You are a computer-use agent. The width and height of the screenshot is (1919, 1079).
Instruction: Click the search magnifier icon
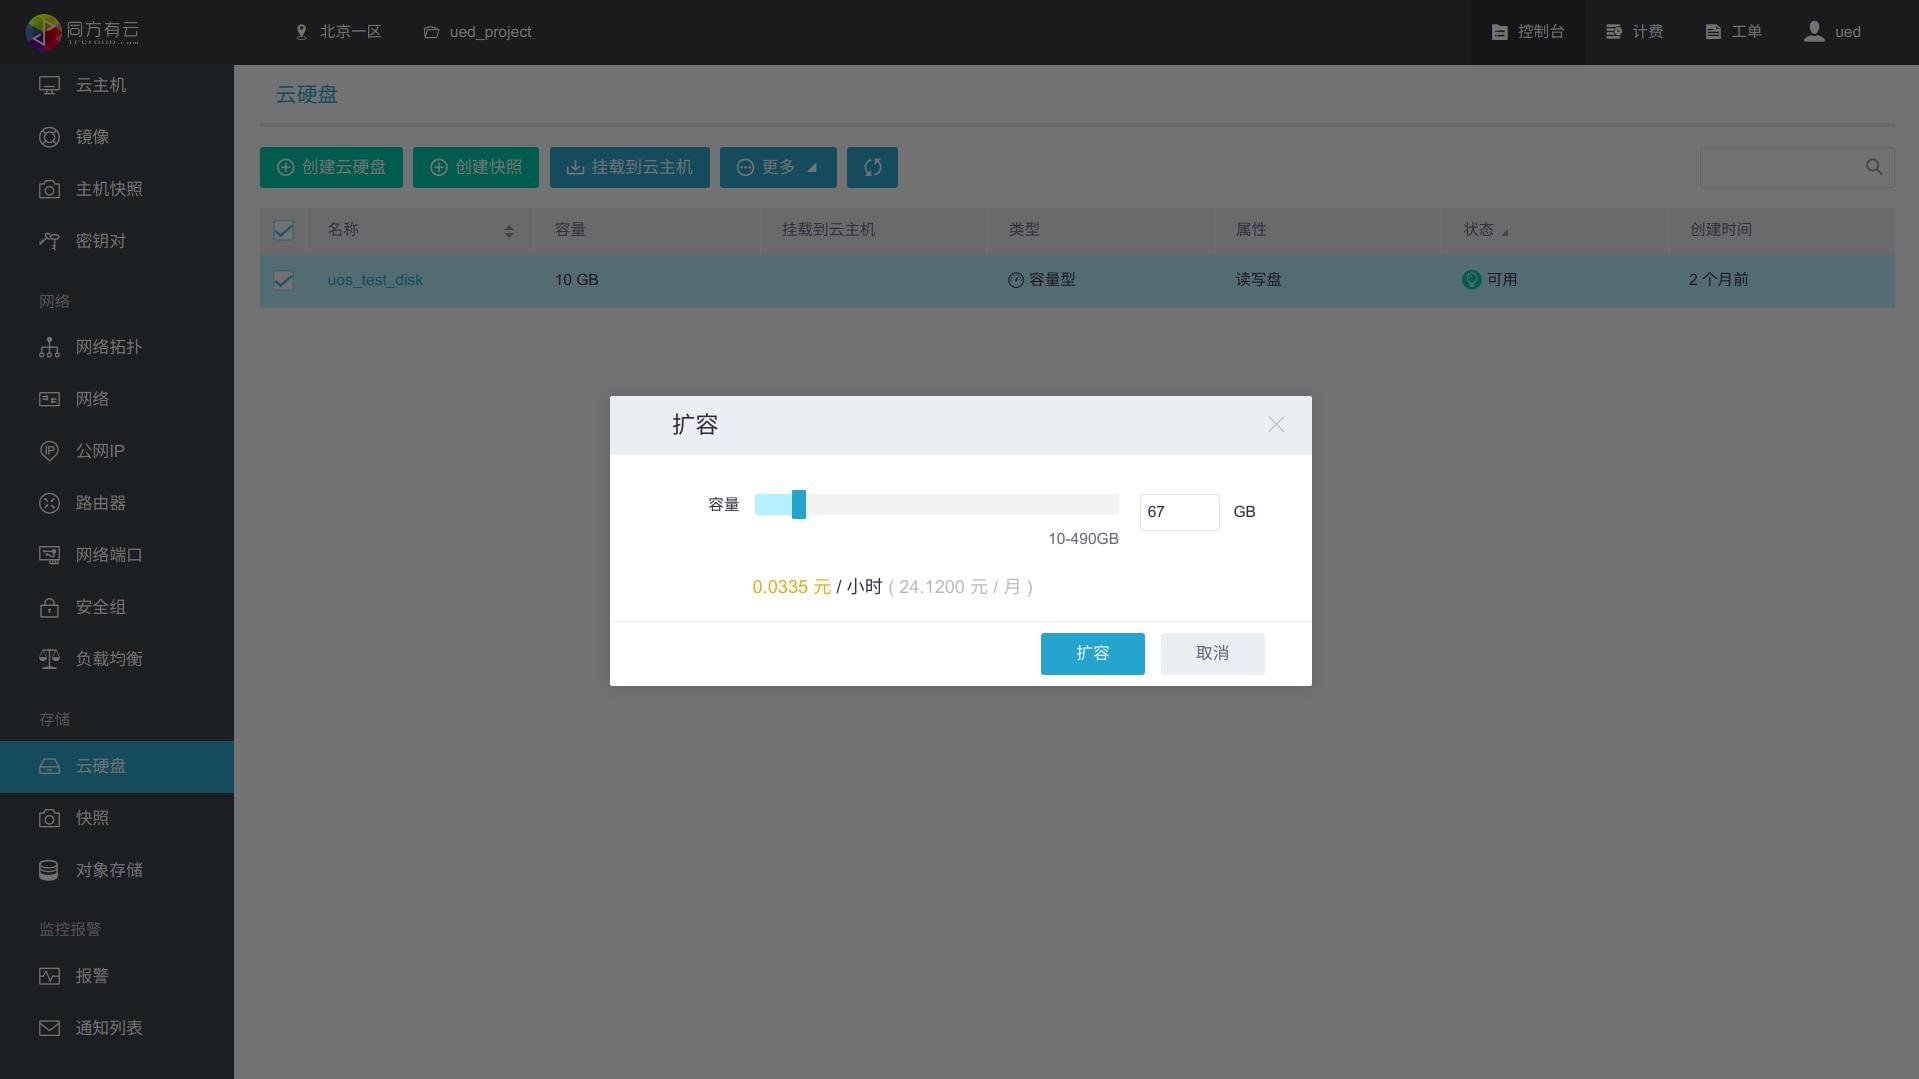coord(1873,167)
